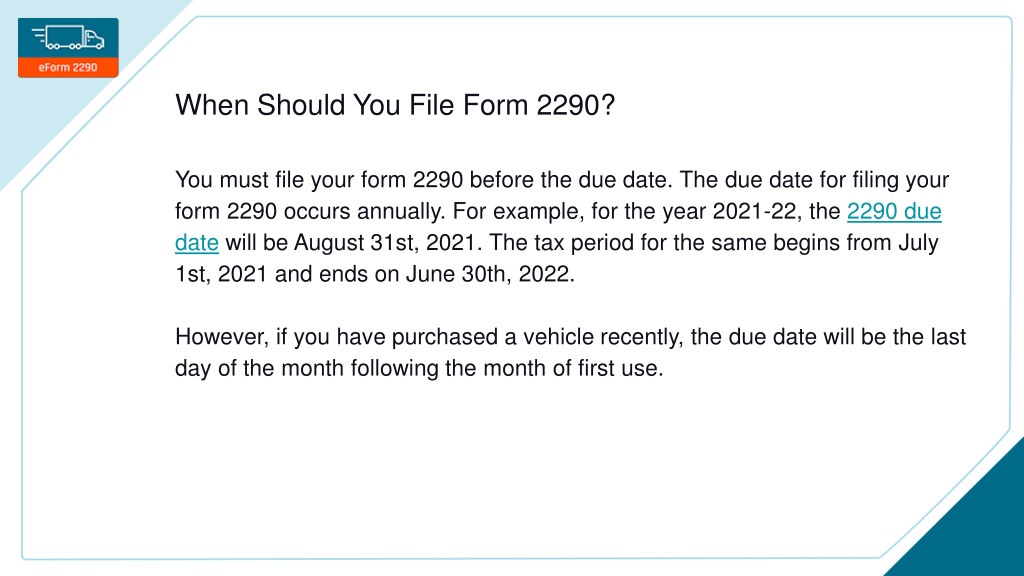This screenshot has height=576, width=1024.
Task: Click the phrase 'You must file your form 2290'
Action: [319, 180]
